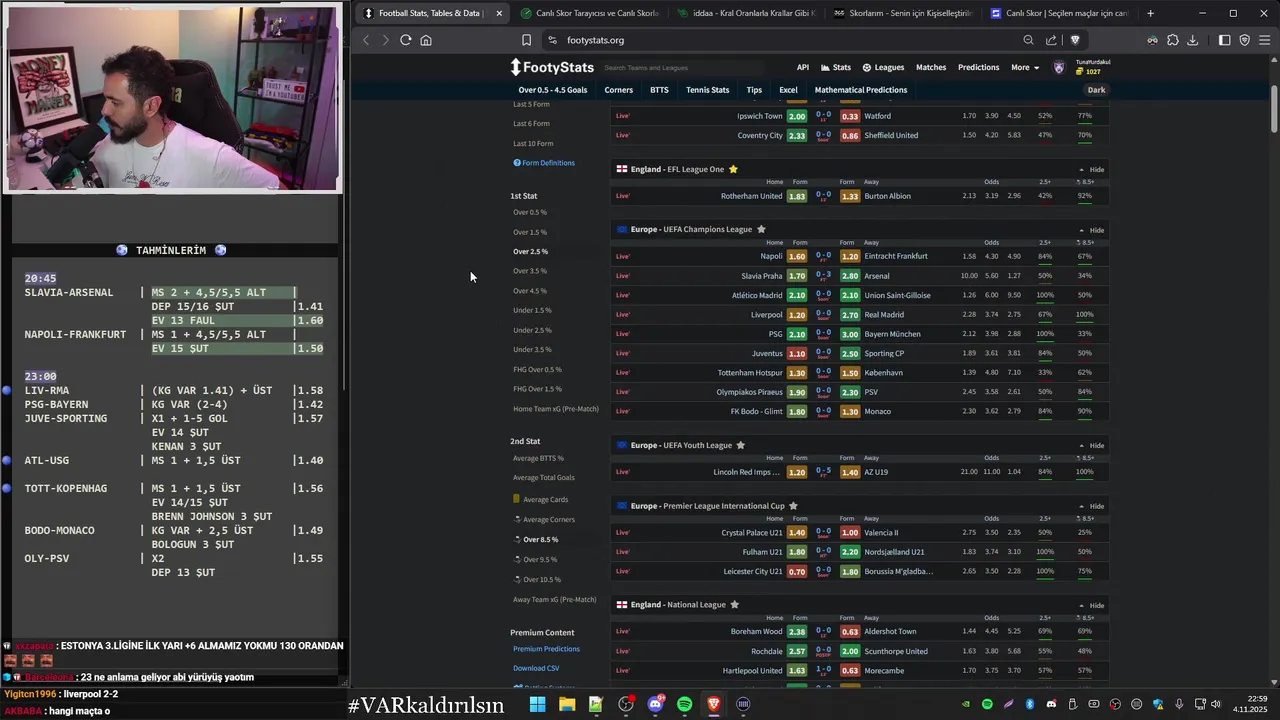Open the user profile avatar icon
This screenshot has width=1280, height=720.
coord(1059,68)
